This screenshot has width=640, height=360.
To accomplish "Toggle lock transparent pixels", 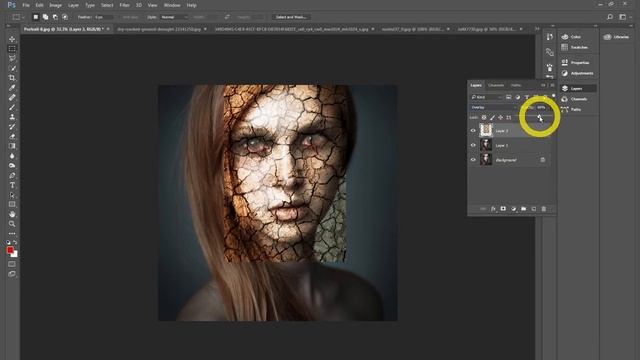I will click(x=484, y=118).
